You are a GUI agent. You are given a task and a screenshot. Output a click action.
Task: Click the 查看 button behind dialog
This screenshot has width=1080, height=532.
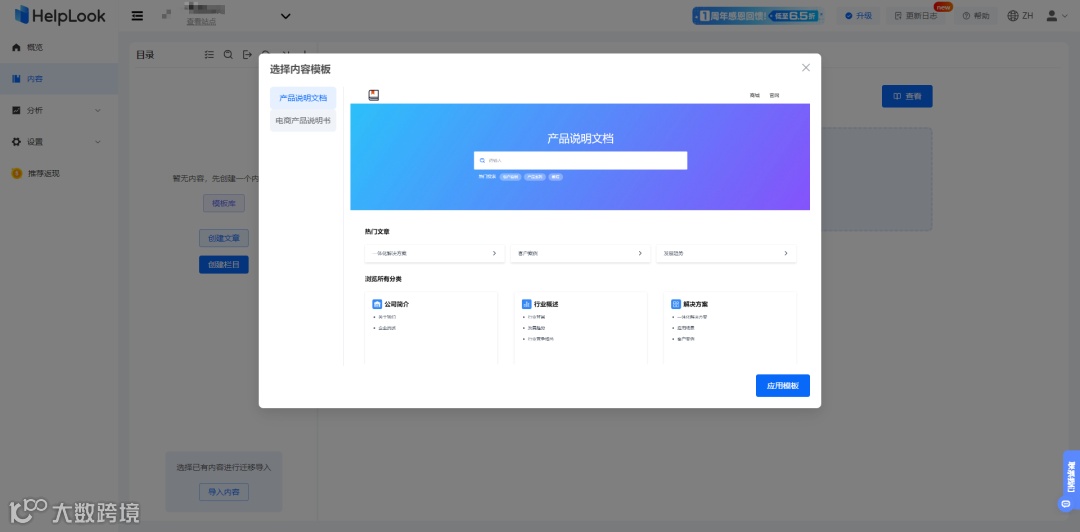pyautogui.click(x=907, y=96)
